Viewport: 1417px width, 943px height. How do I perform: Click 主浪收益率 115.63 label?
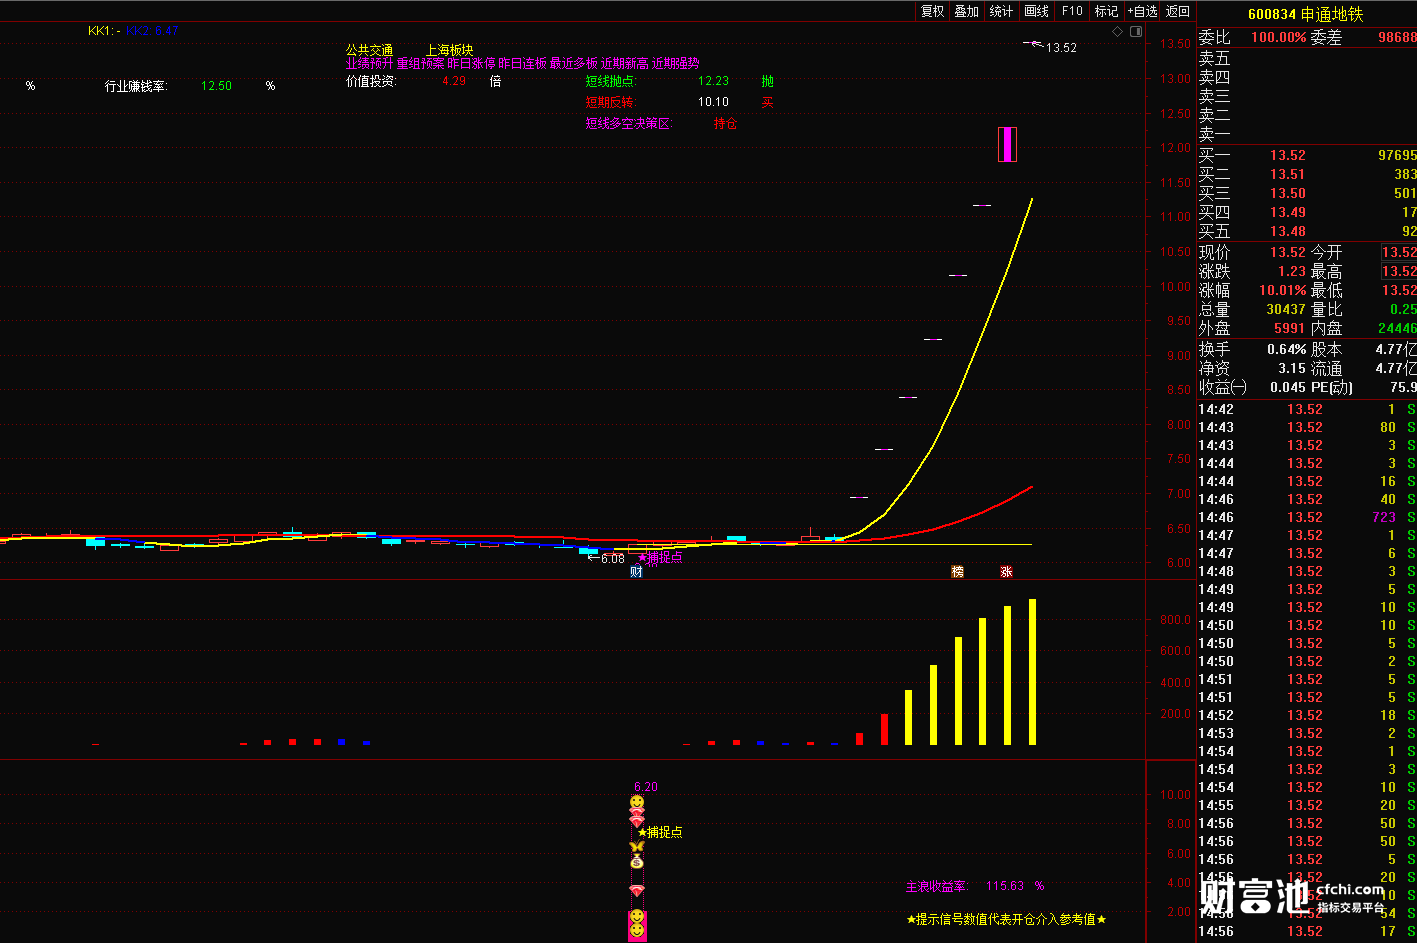click(974, 886)
